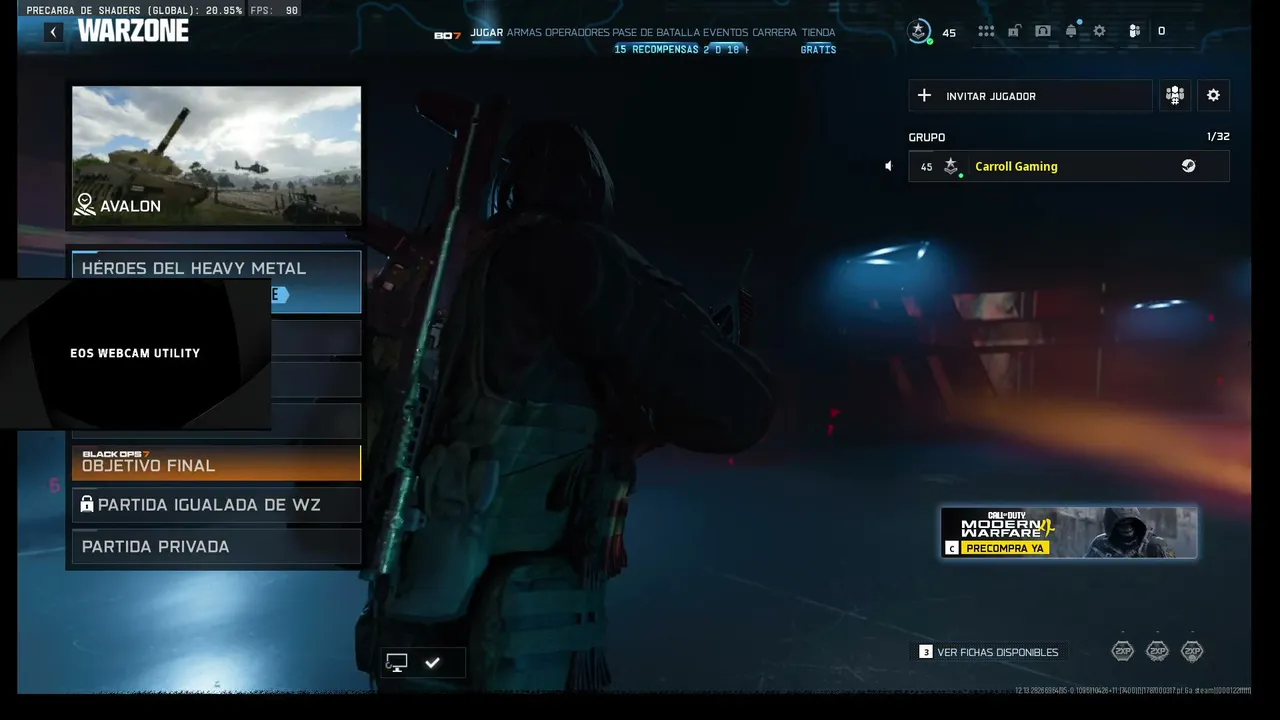1280x720 pixels.
Task: Select the middle 2XP token icon
Action: click(x=1157, y=651)
